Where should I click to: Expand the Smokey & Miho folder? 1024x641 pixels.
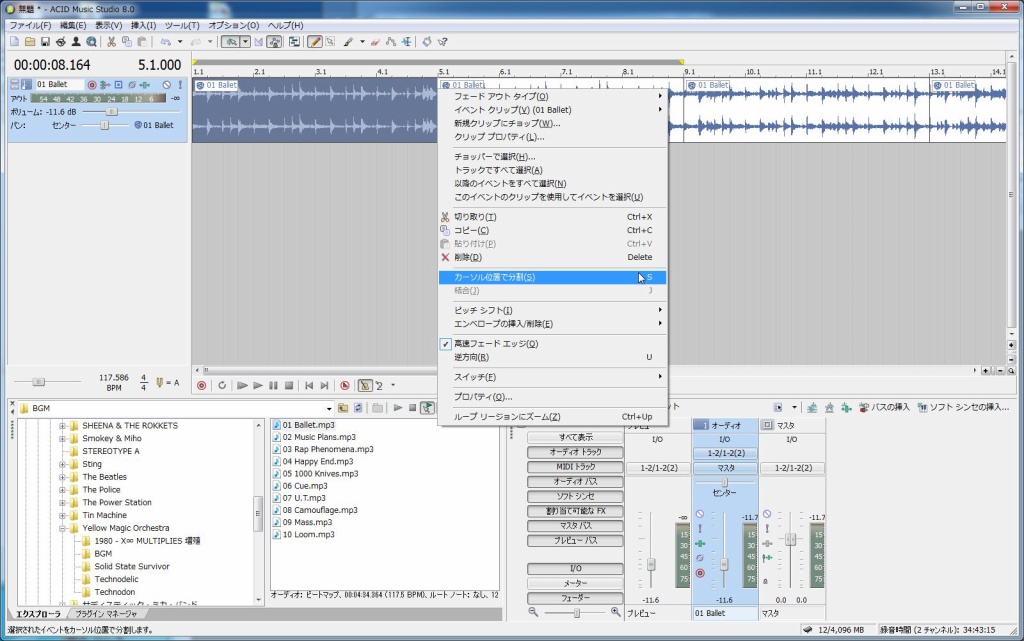tap(63, 439)
